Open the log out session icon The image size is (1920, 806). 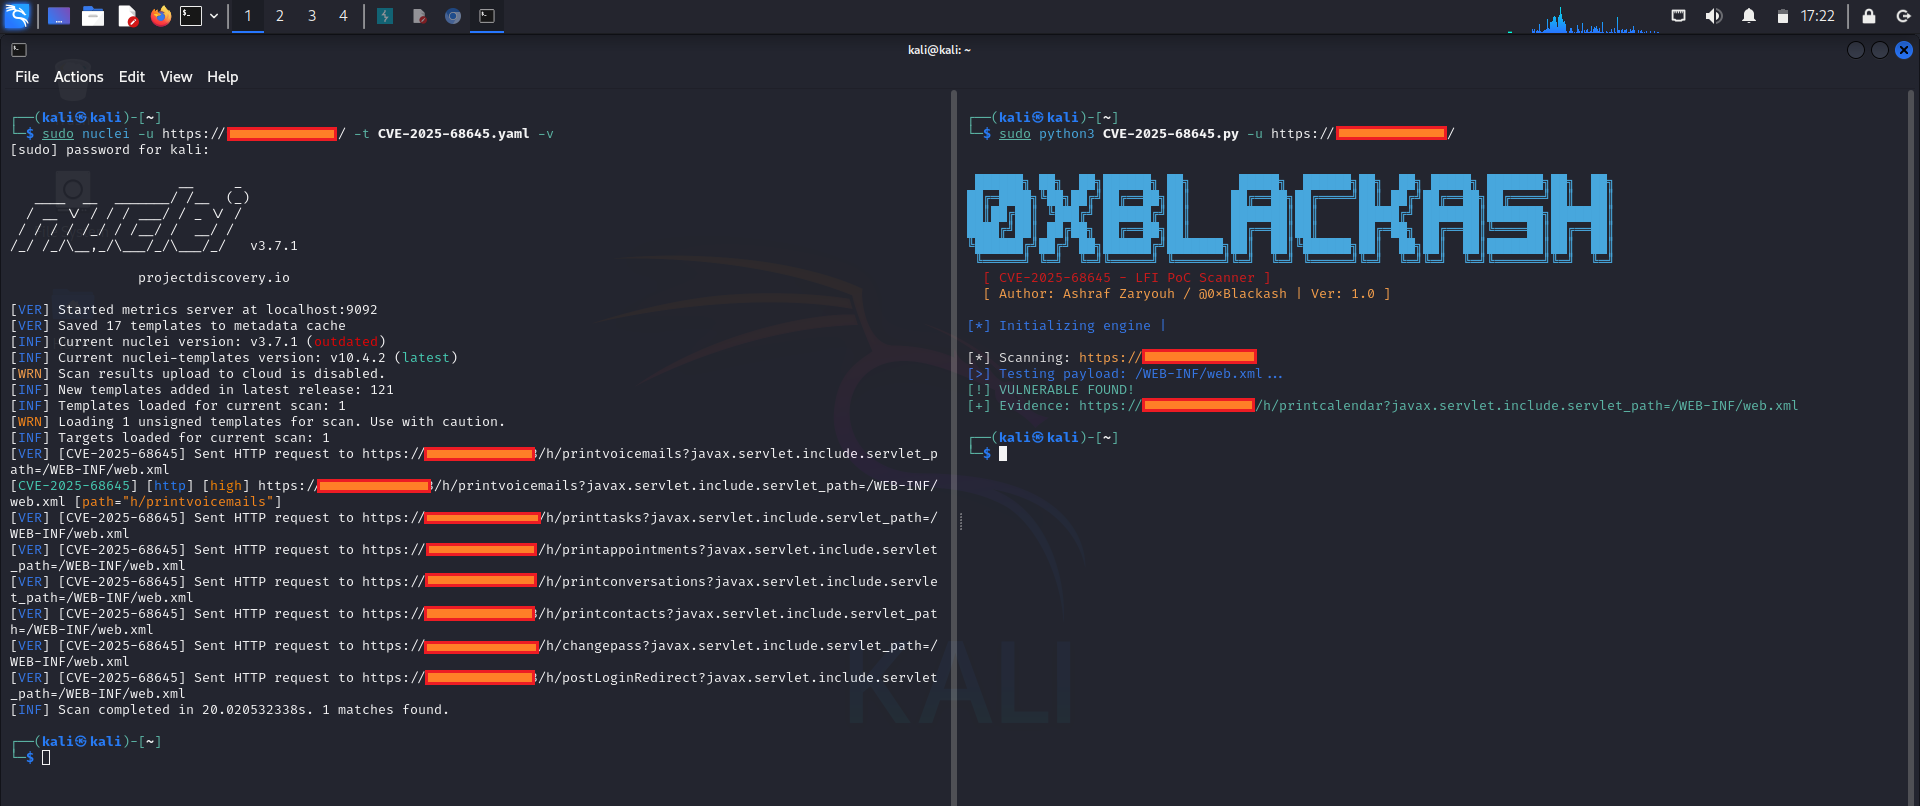pyautogui.click(x=1903, y=16)
